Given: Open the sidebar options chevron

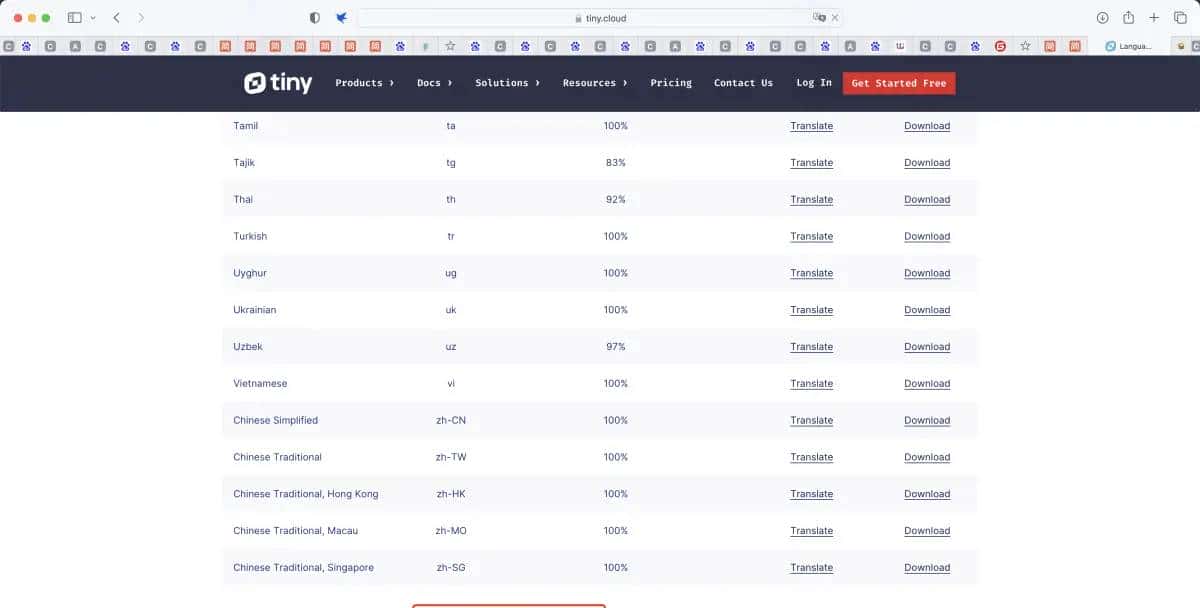Looking at the screenshot, I should 93,18.
